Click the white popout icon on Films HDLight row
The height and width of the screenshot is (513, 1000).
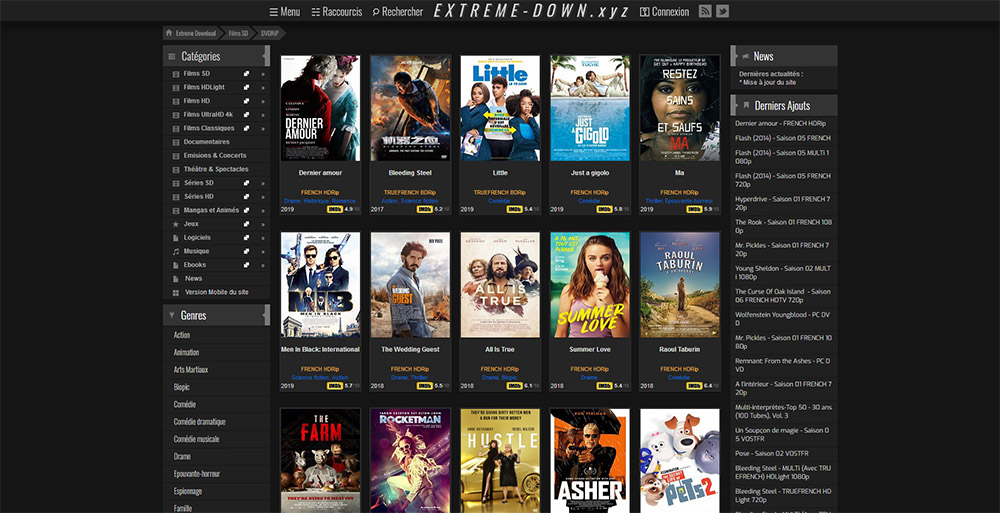(x=246, y=87)
